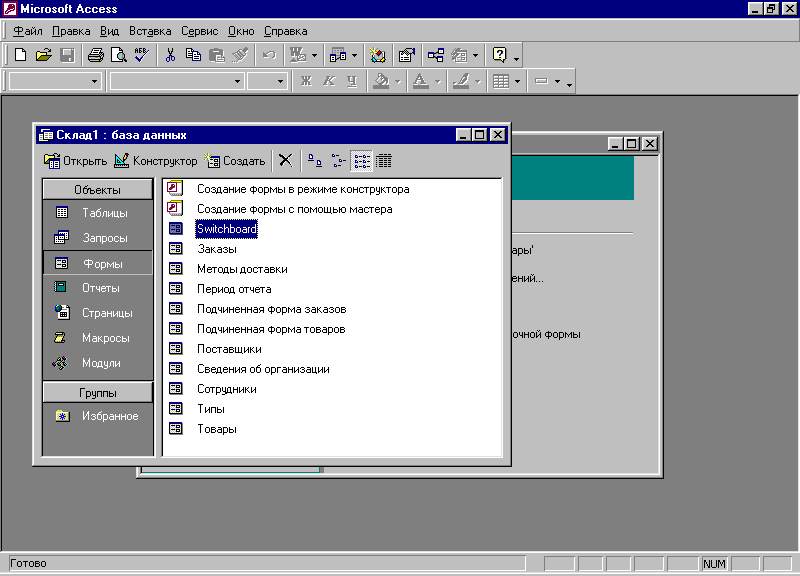This screenshot has height=576, width=800.
Task: Toggle italic К formatting
Action: [x=329, y=81]
